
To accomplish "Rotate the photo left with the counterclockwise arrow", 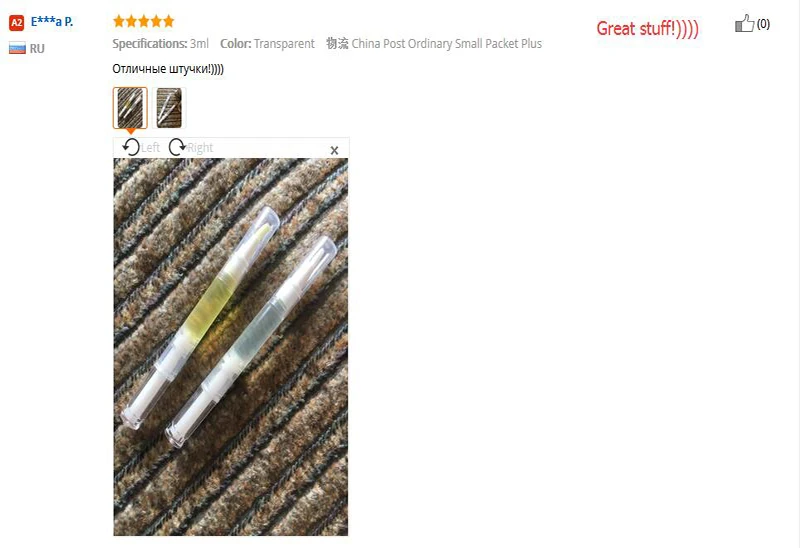I will (131, 147).
